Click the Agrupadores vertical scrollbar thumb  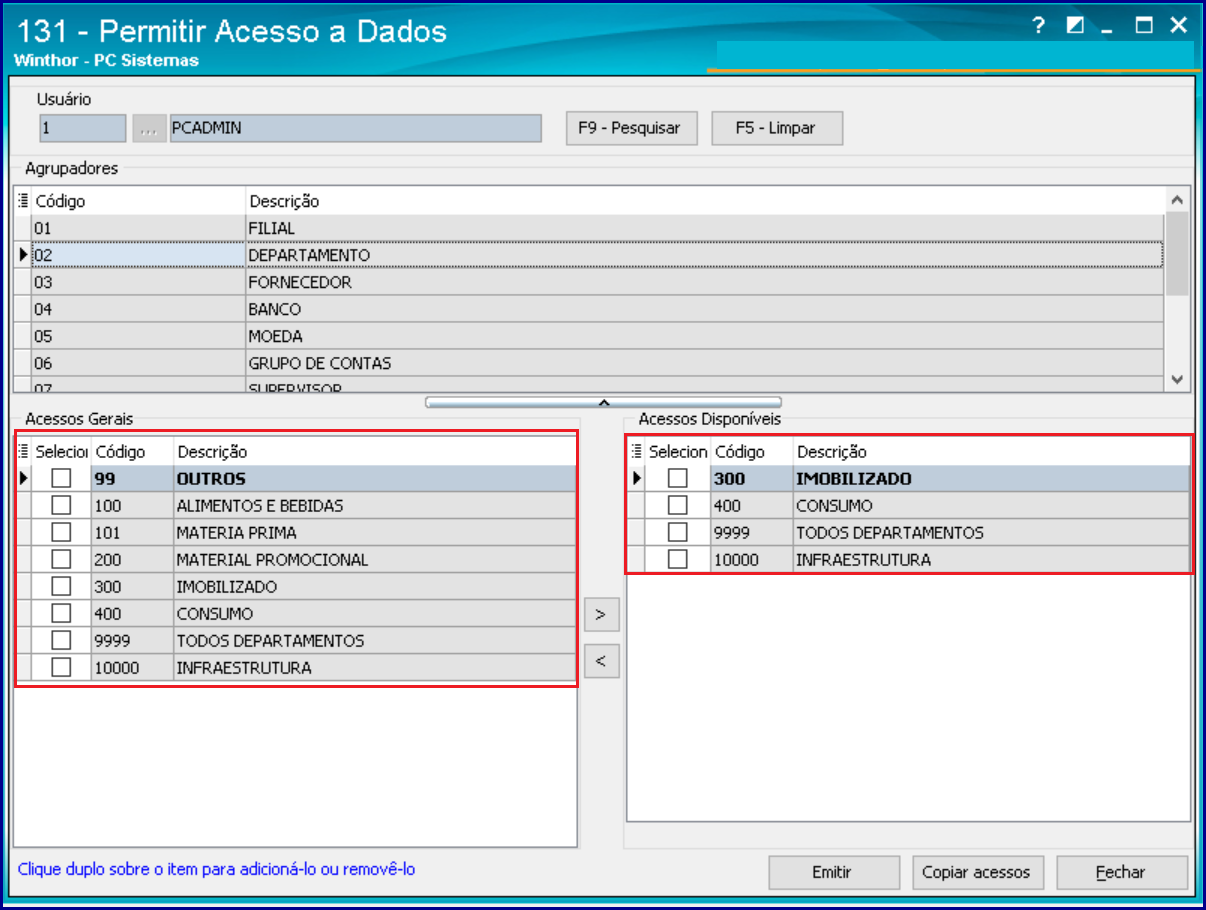click(x=1177, y=254)
